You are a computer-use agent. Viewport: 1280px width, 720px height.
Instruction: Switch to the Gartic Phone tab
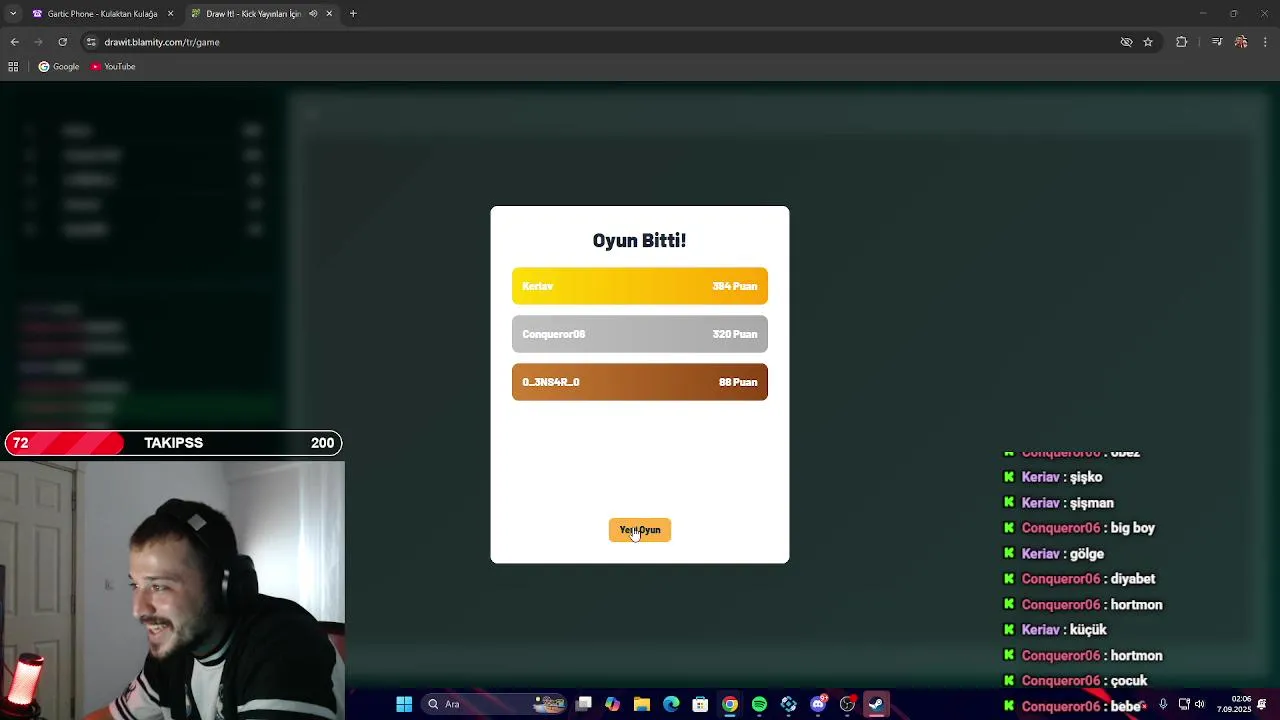tap(103, 14)
